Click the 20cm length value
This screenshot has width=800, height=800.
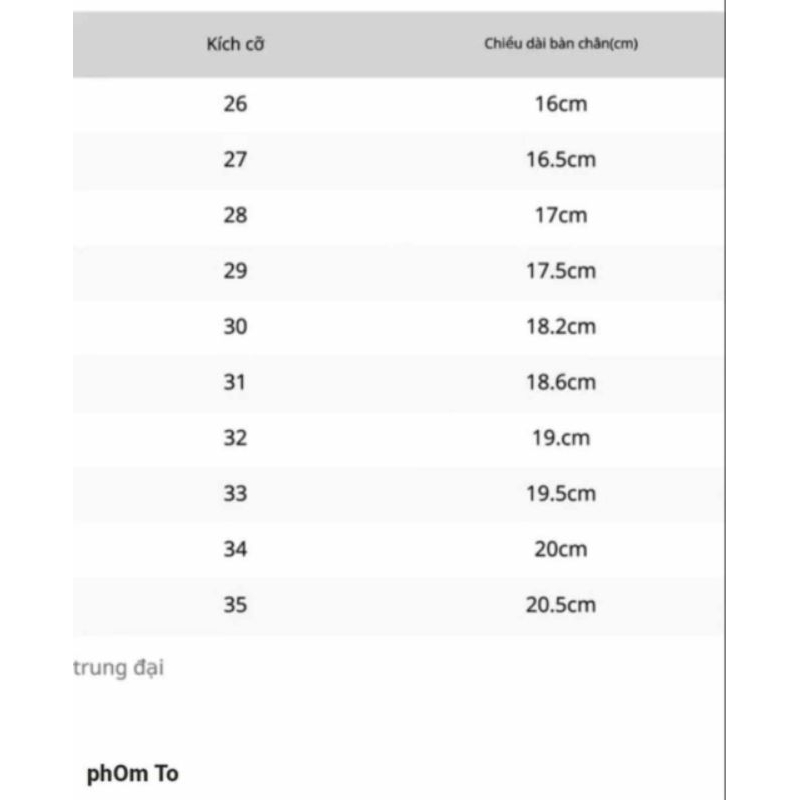point(561,549)
